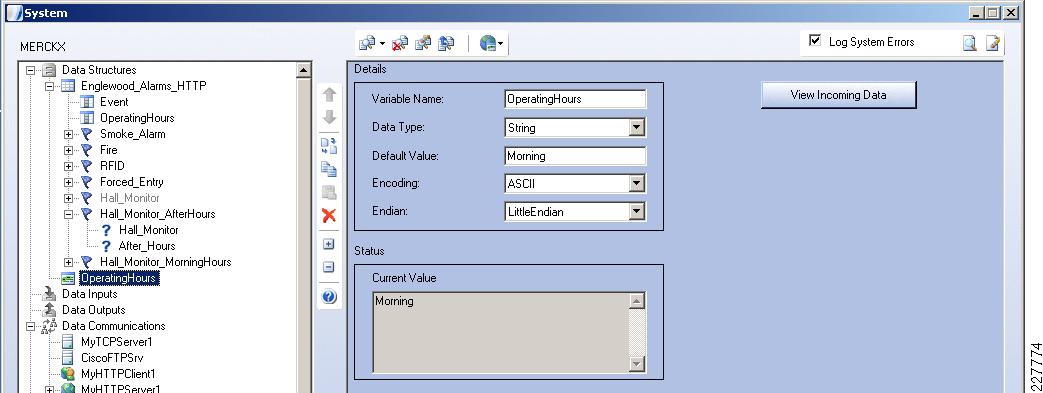1043x393 pixels.
Task: Select the Data Outputs tree item
Action: (x=93, y=310)
